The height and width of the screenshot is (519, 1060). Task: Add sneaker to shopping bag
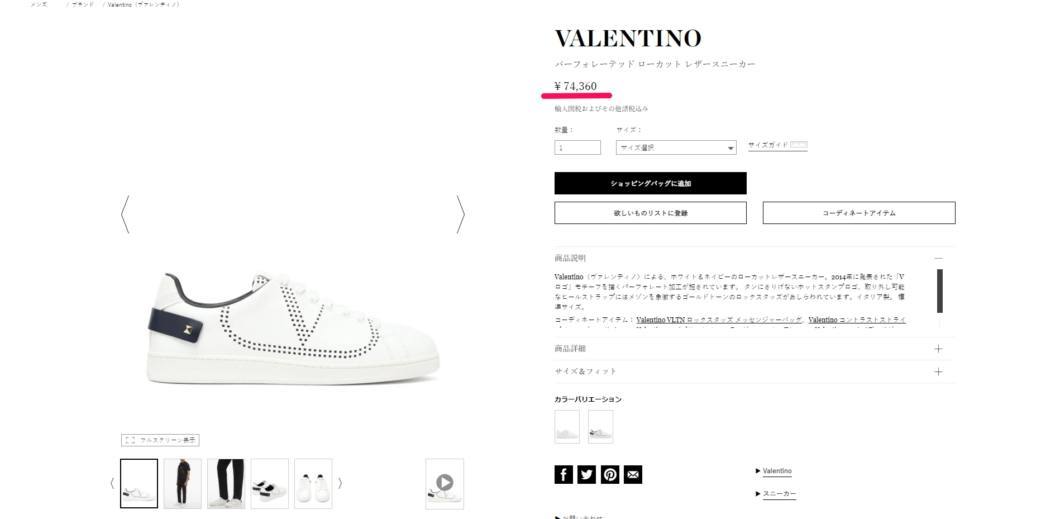(x=650, y=183)
